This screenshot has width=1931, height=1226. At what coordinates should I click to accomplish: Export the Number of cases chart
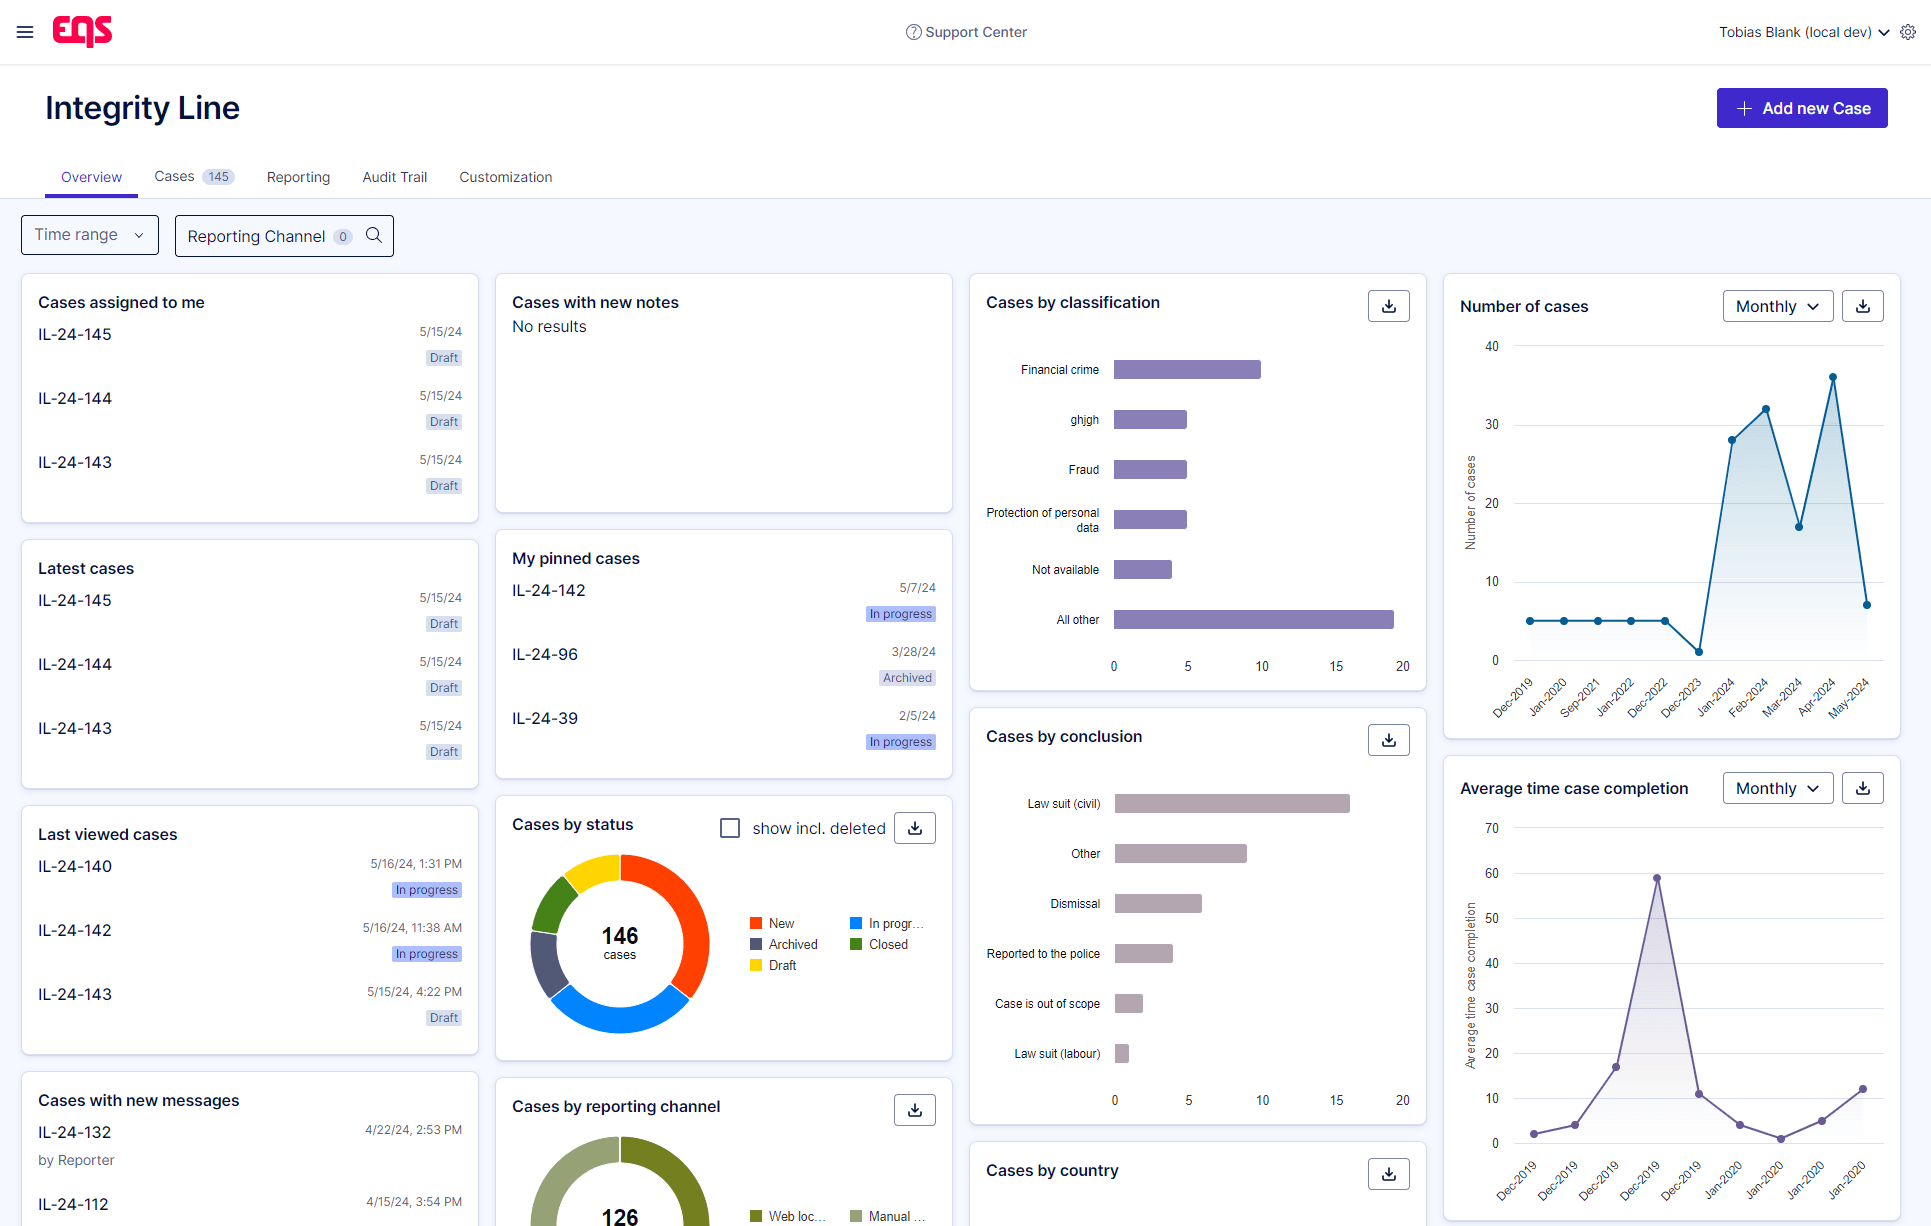(x=1862, y=305)
